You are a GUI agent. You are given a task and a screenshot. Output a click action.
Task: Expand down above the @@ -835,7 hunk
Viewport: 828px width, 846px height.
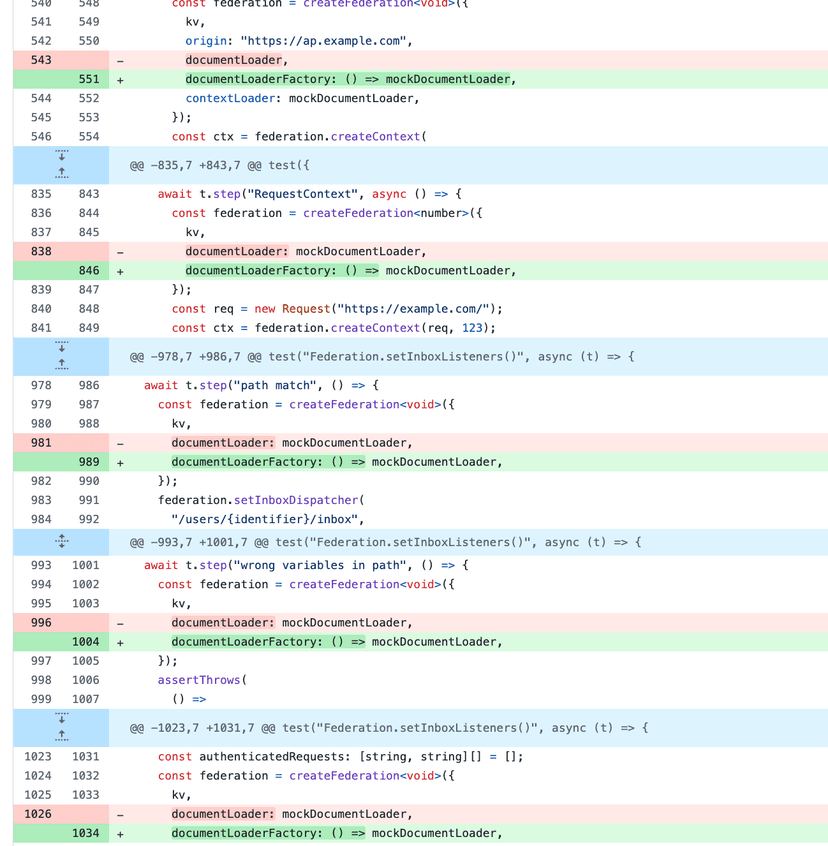click(x=61, y=156)
